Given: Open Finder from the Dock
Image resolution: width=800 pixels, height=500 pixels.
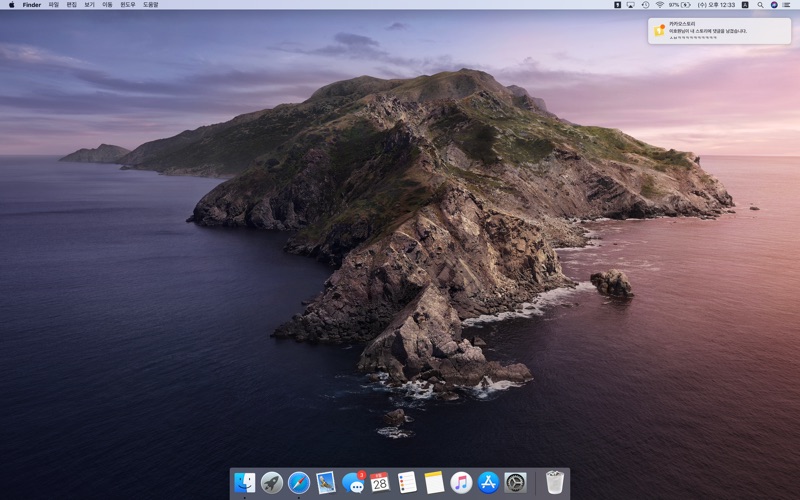Looking at the screenshot, I should point(245,483).
